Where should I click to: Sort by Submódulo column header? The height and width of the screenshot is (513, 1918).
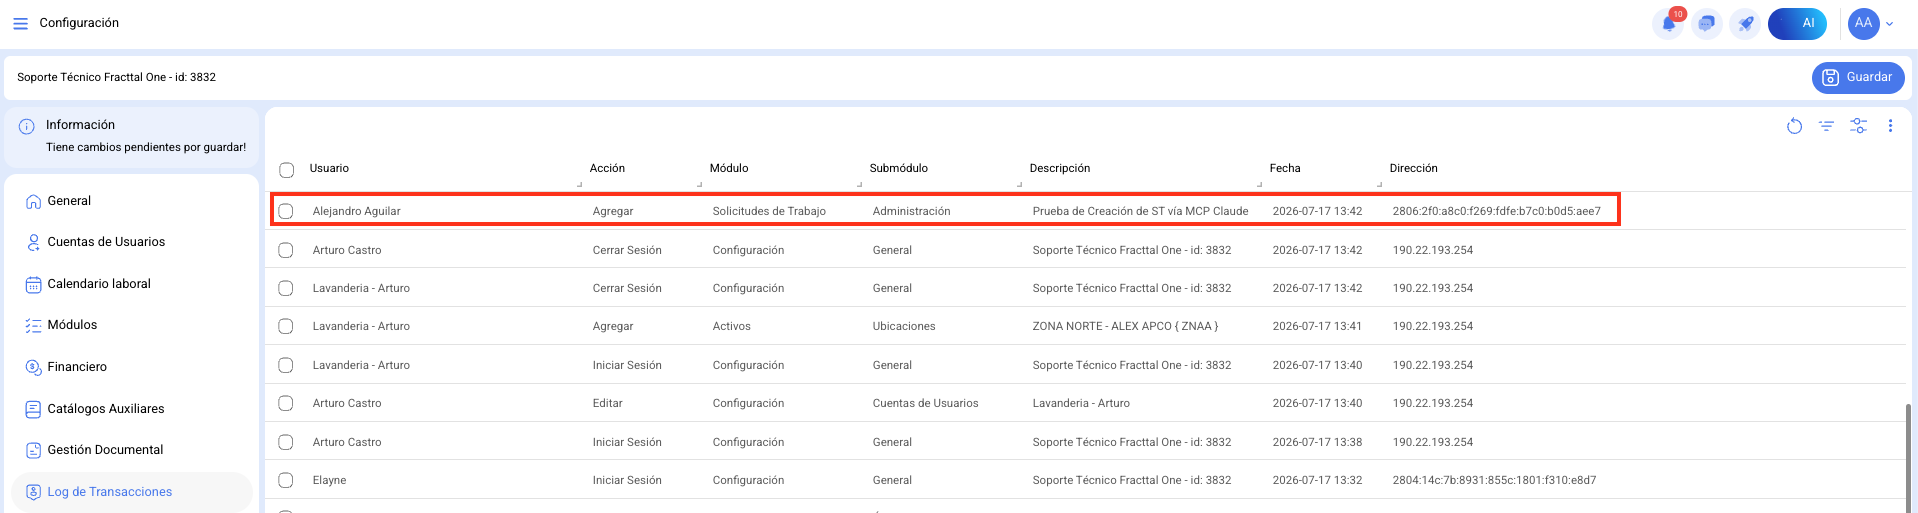coord(899,168)
